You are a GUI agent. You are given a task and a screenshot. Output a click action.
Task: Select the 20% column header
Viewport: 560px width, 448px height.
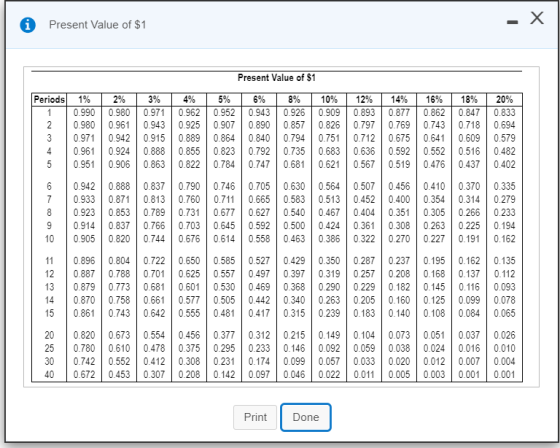click(504, 100)
